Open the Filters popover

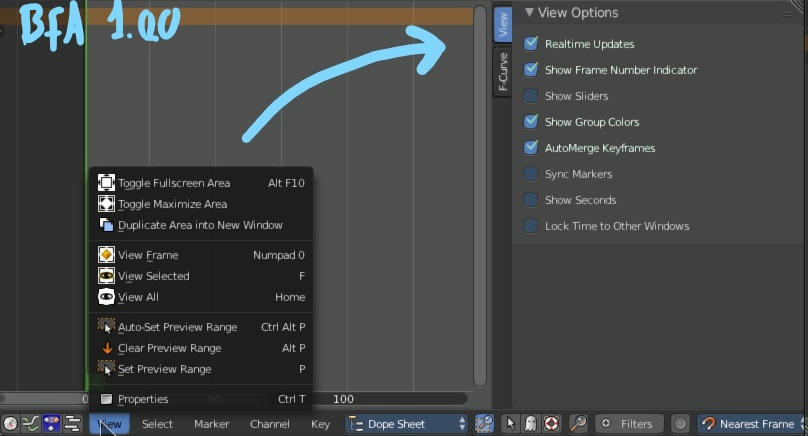click(x=629, y=424)
